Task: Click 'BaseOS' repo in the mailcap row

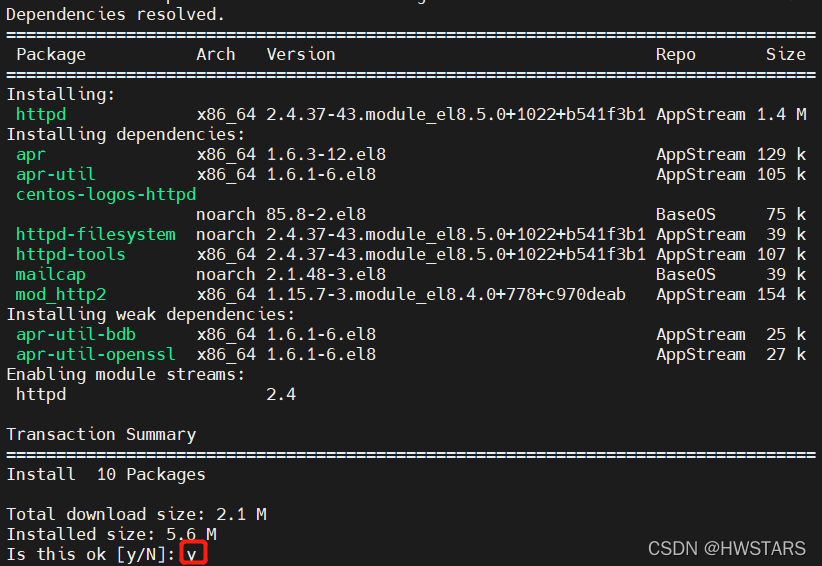Action: 686,275
